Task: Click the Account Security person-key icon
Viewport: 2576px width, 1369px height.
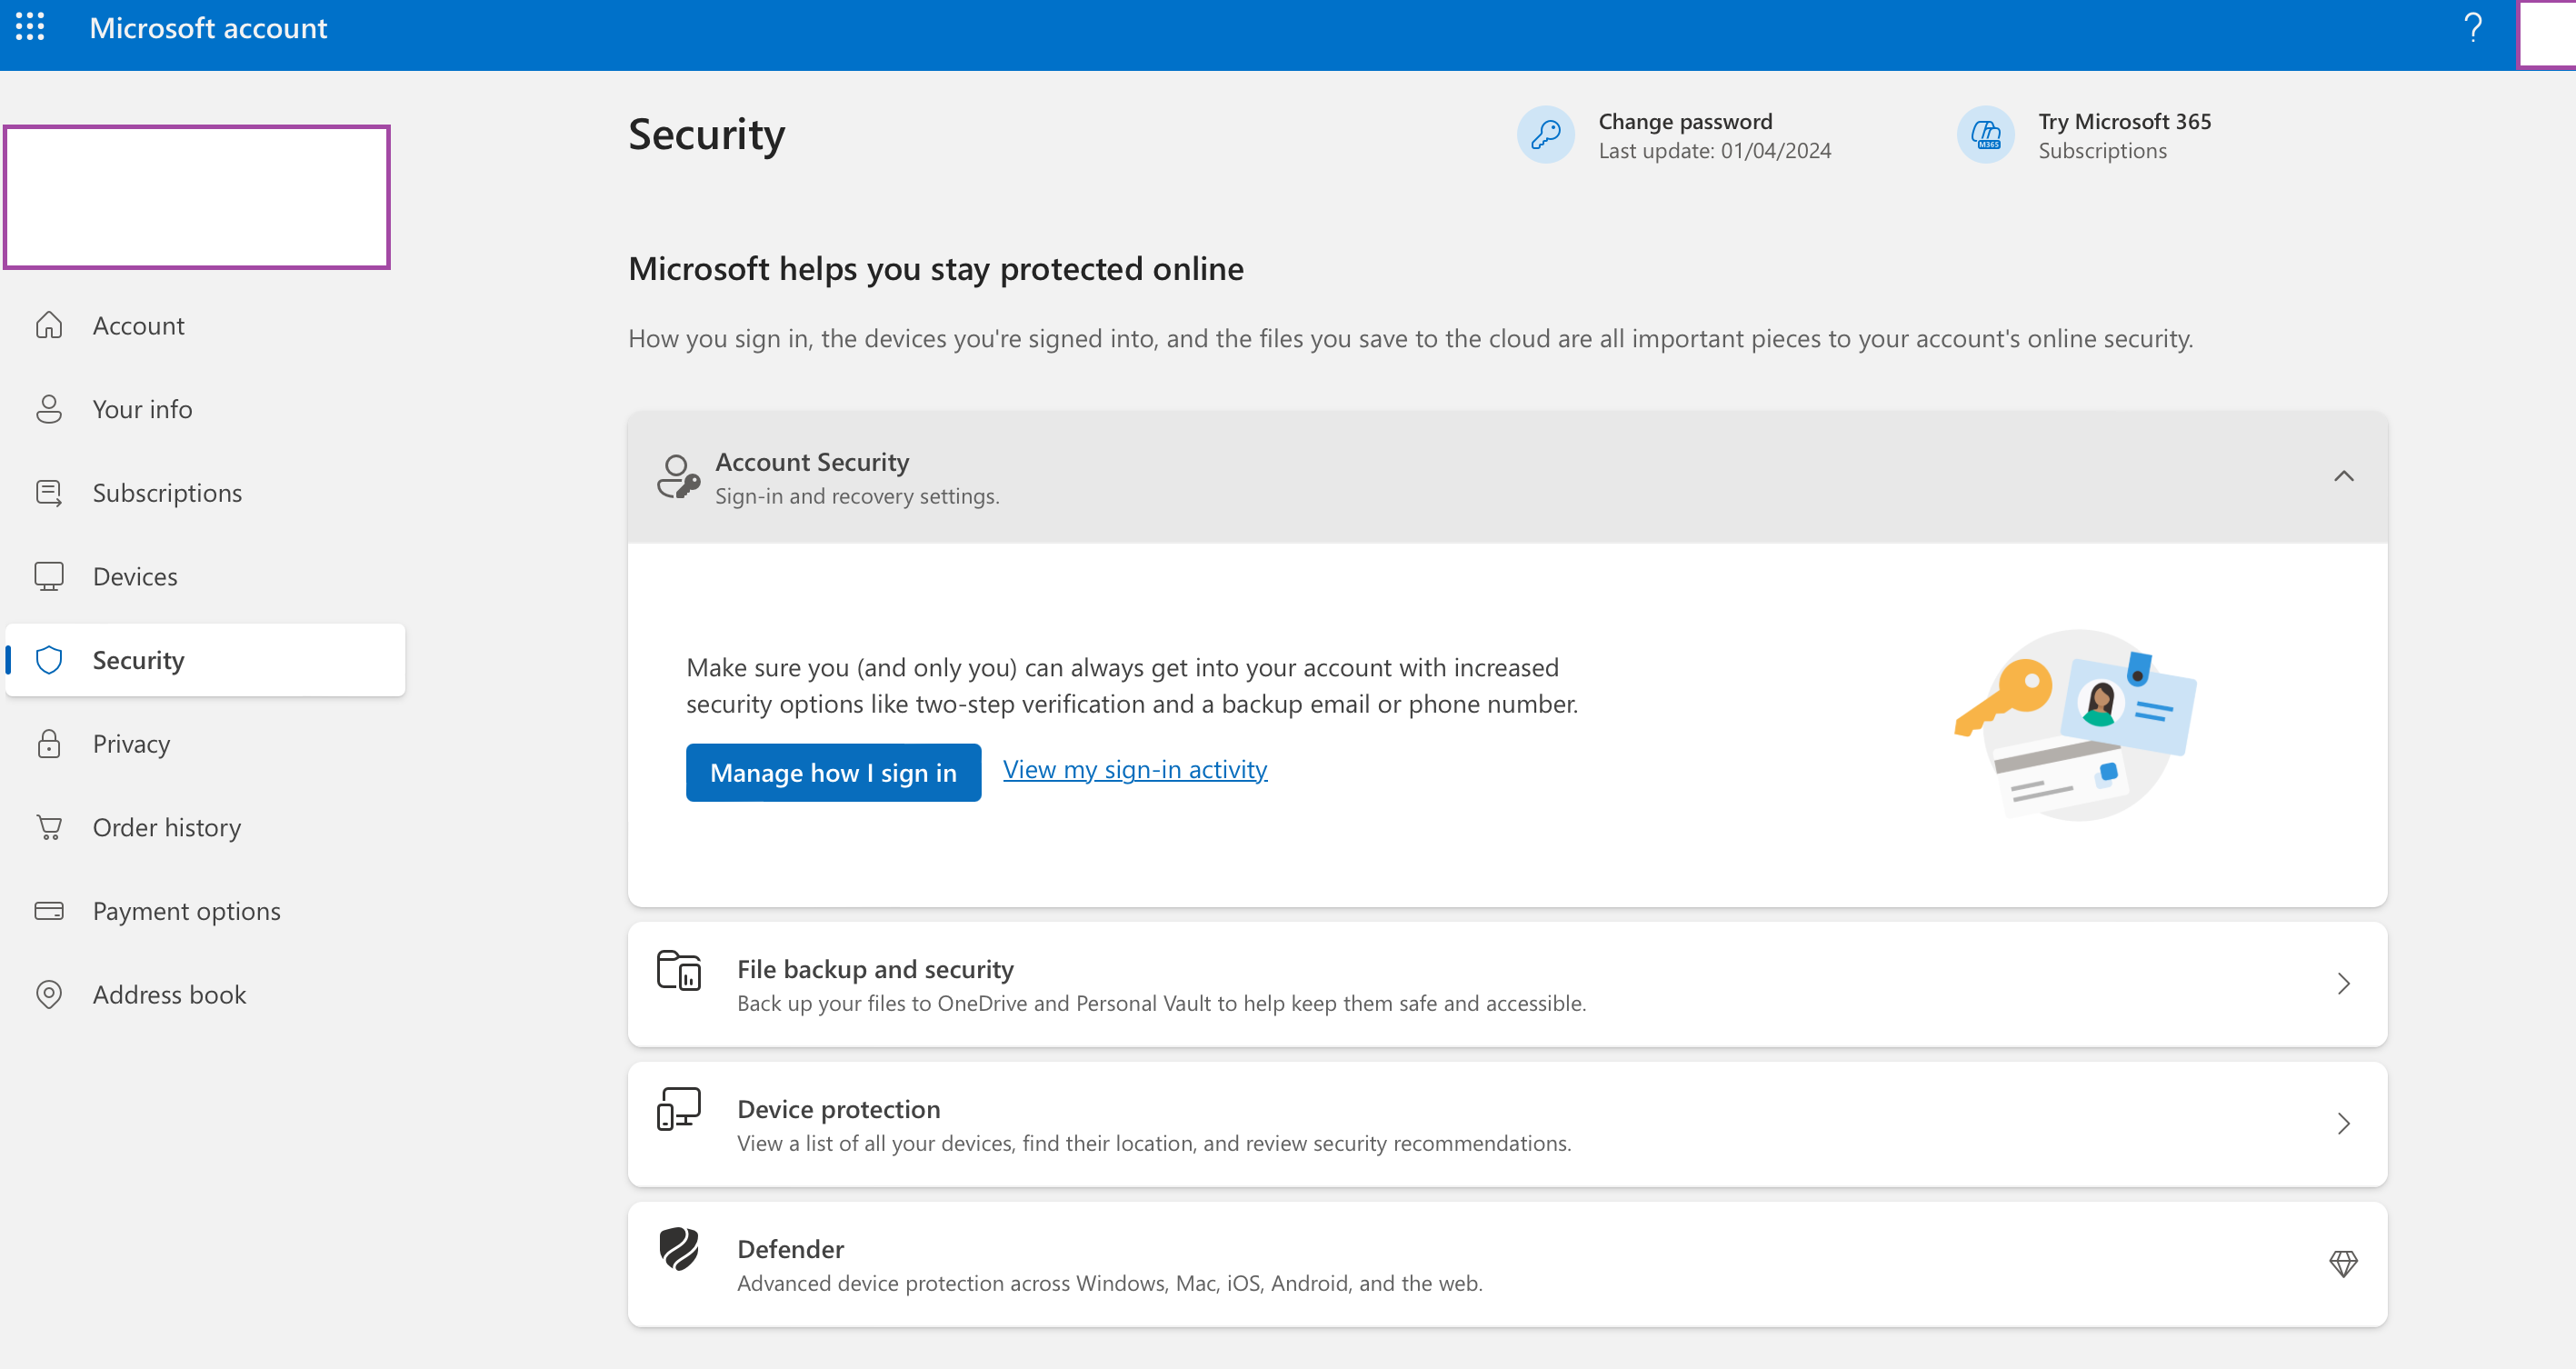Action: coord(678,476)
